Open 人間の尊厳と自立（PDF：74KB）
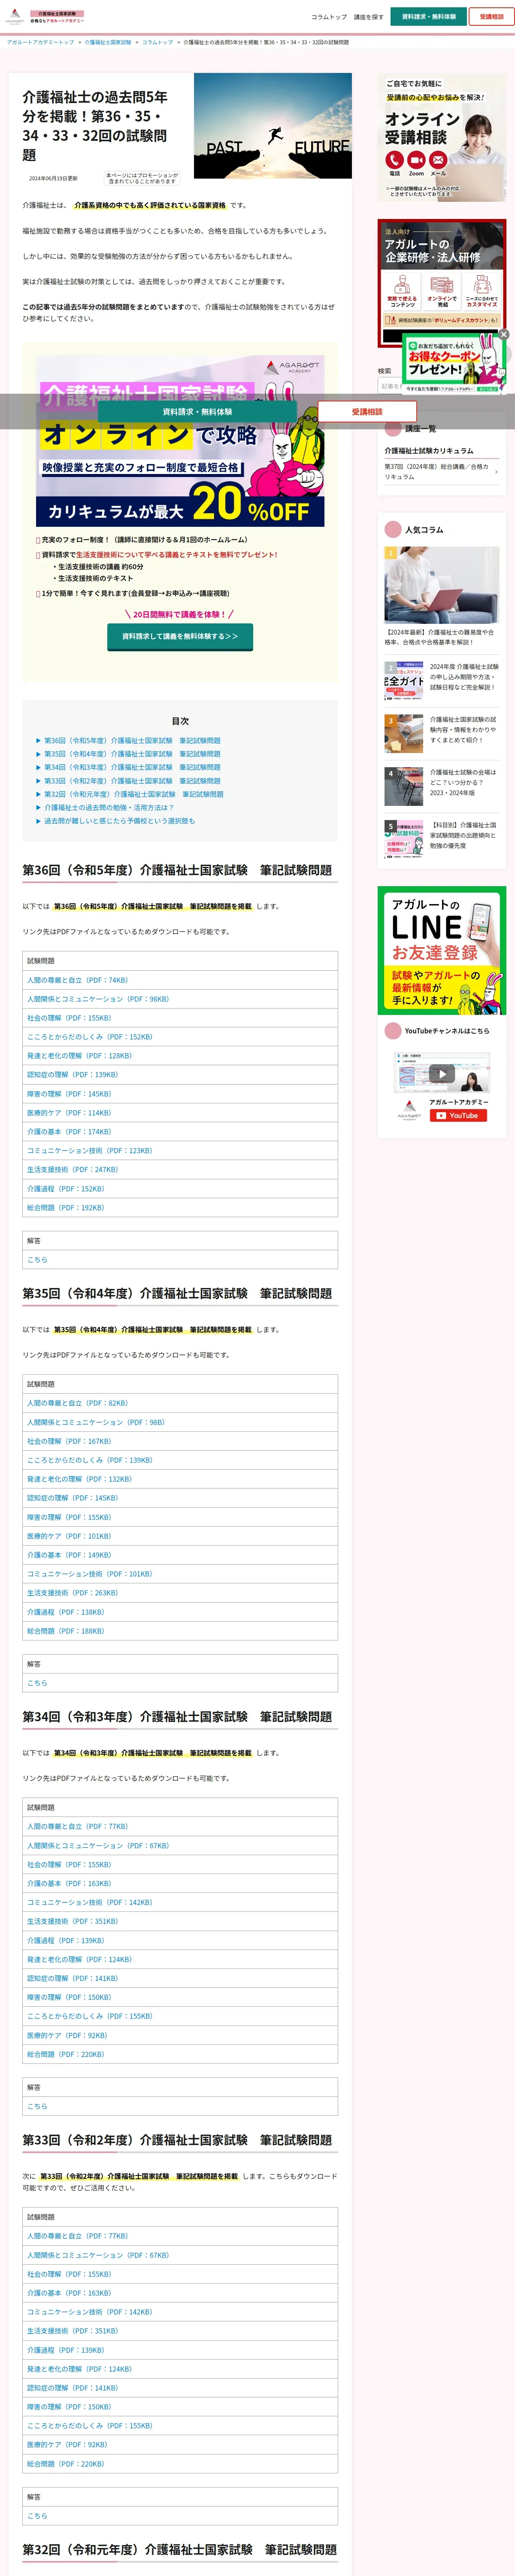Image resolution: width=515 pixels, height=2576 pixels. 78,980
